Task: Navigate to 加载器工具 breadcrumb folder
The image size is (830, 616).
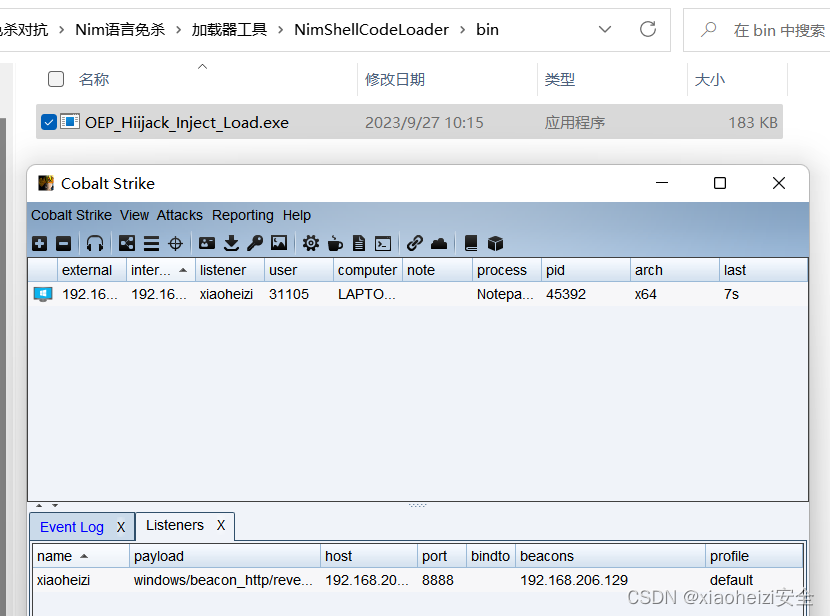Action: click(x=229, y=30)
